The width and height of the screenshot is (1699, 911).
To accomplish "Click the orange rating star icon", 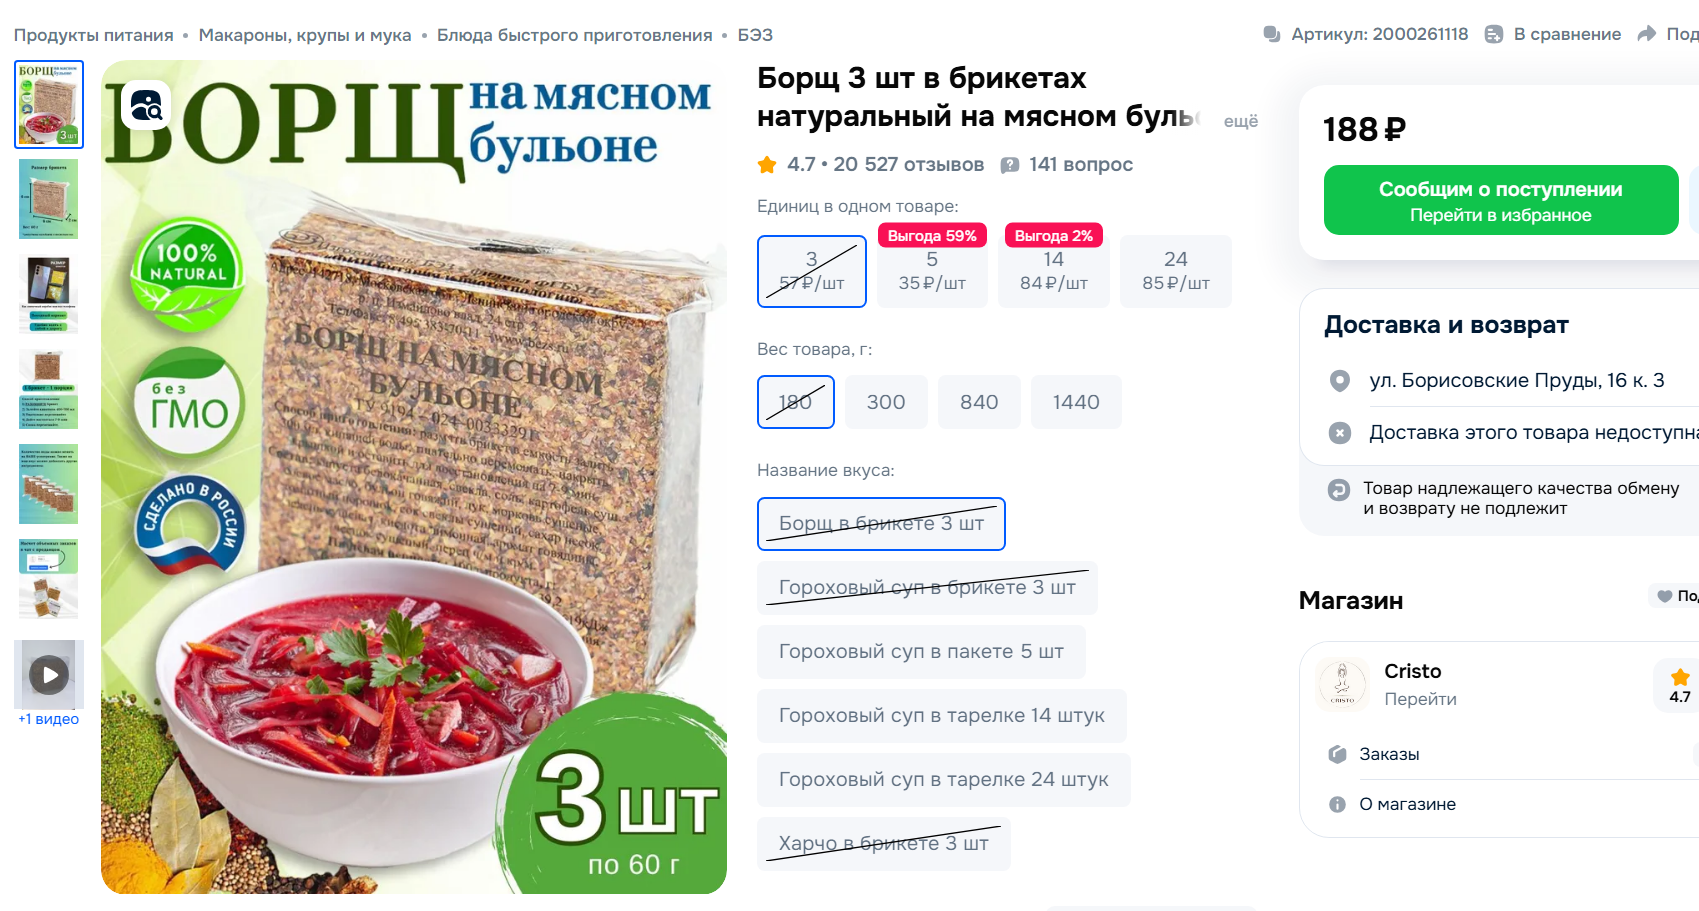I will [x=767, y=164].
